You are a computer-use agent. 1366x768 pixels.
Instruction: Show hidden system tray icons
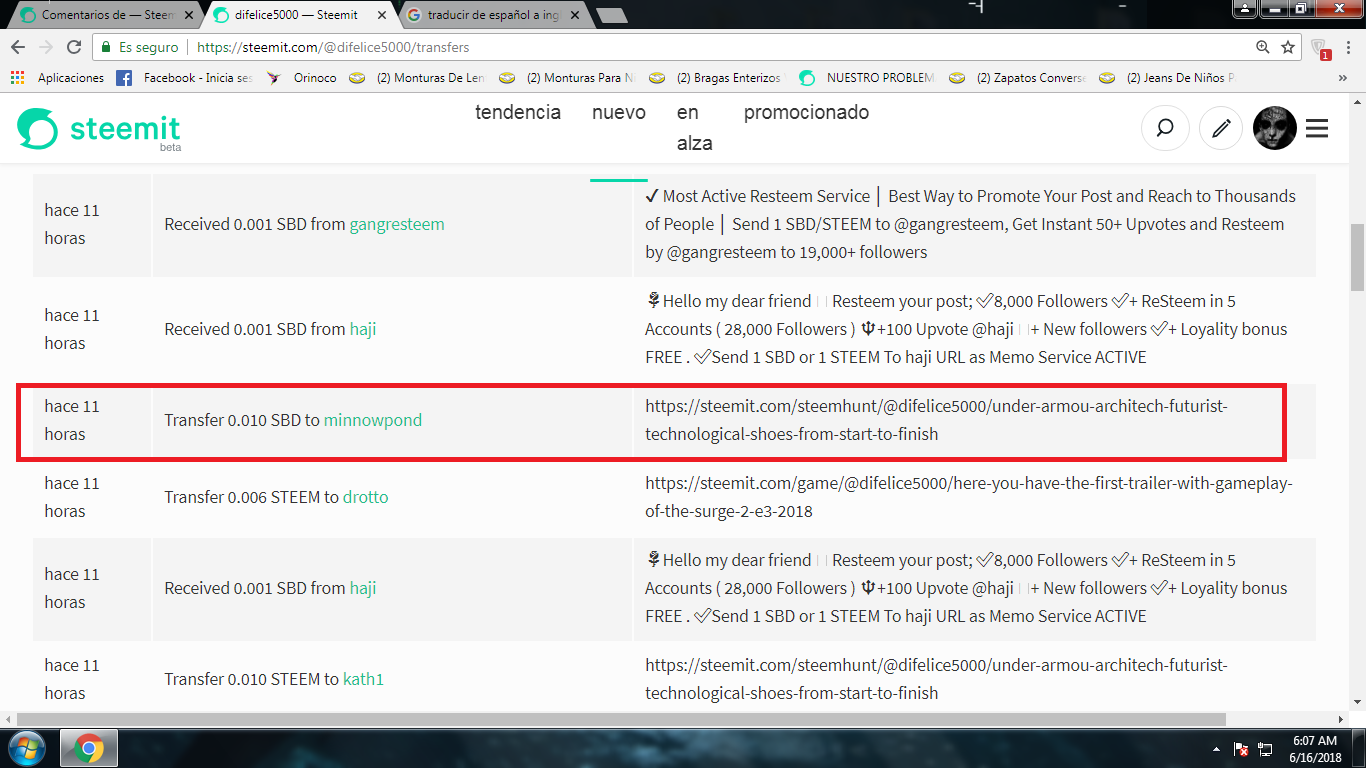pyautogui.click(x=1218, y=748)
